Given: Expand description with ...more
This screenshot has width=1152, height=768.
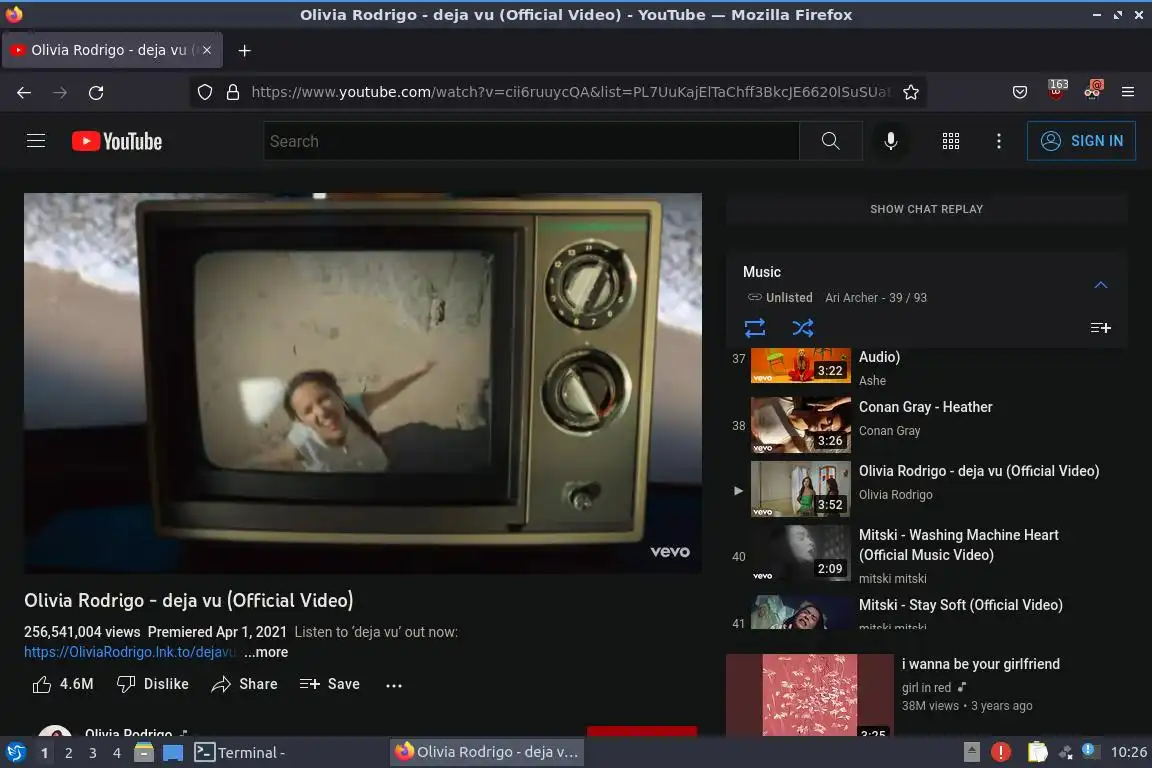Looking at the screenshot, I should tap(266, 652).
